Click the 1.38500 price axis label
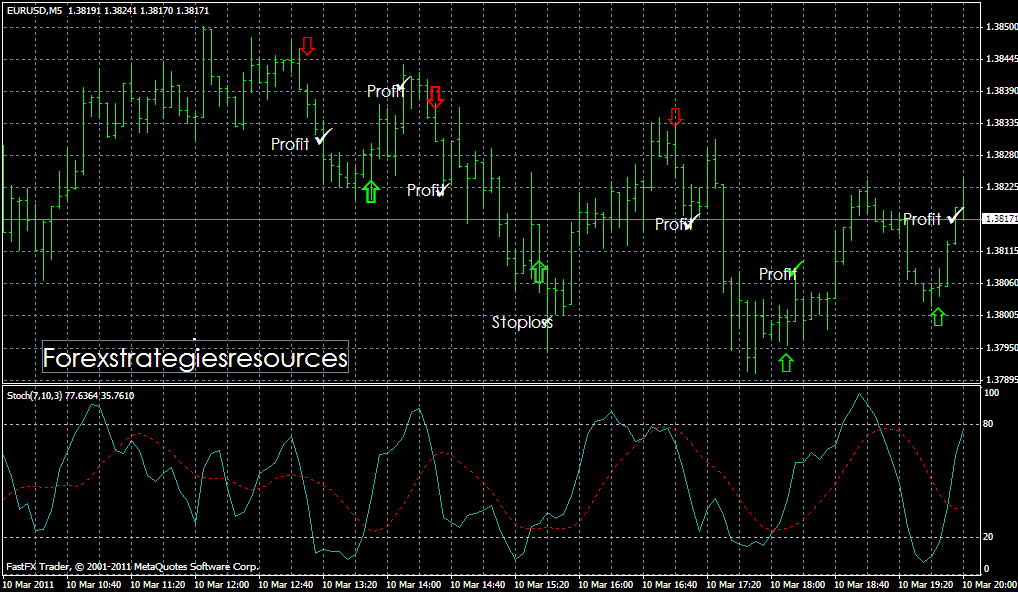1018x592 pixels. (1001, 27)
